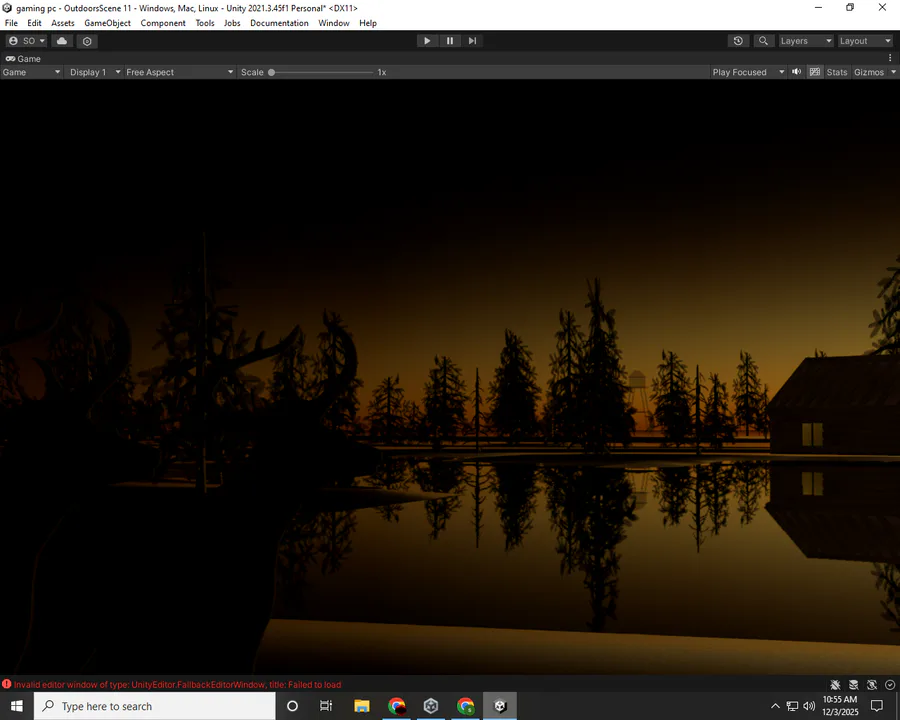Open the Free Aspect resolution dropdown
Image resolution: width=900 pixels, height=720 pixels.
[x=179, y=72]
